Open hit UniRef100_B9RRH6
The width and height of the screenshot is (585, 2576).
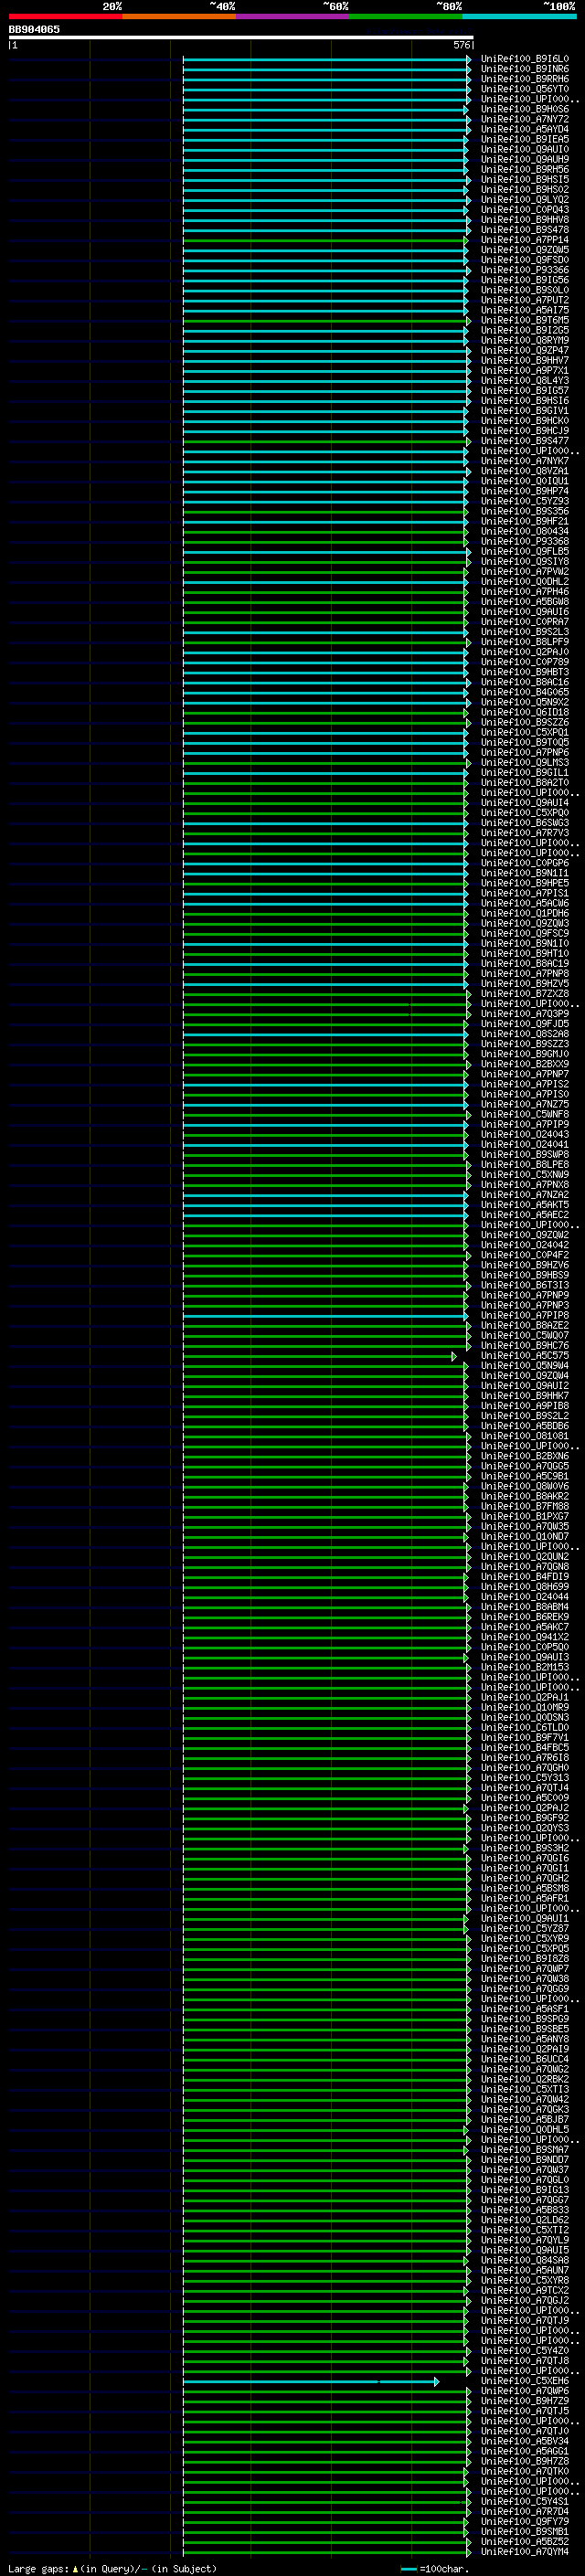tap(524, 79)
